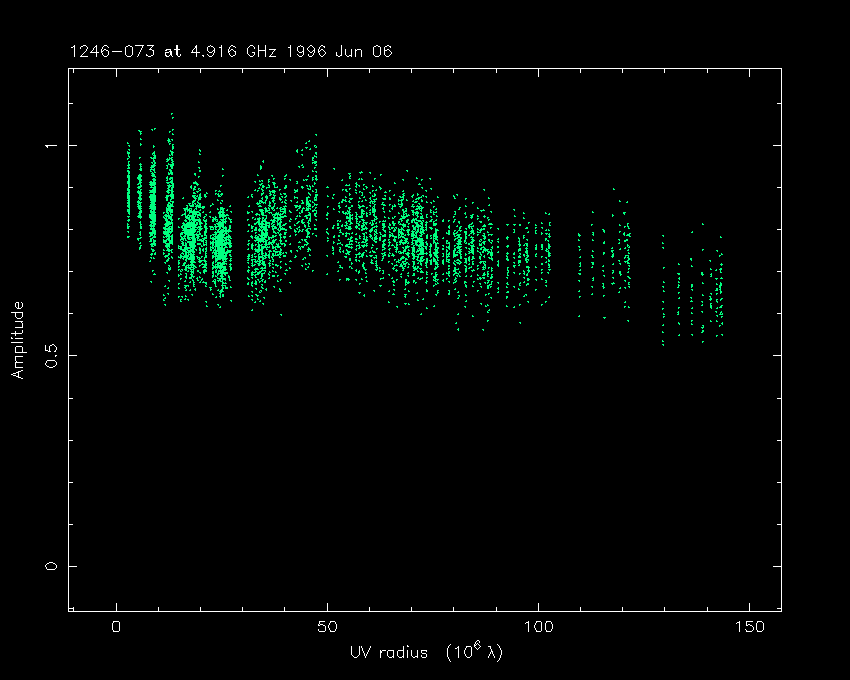Click the 'Amplitude' y-axis label
This screenshot has width=850, height=680.
17,342
